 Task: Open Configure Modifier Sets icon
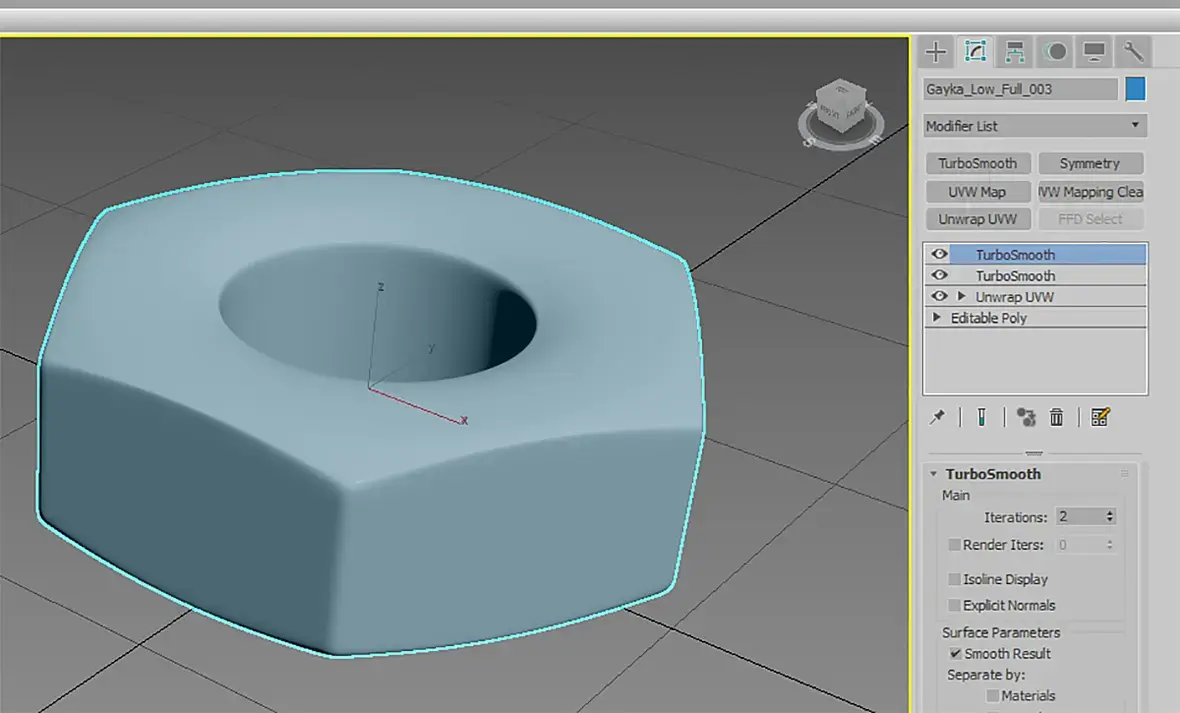1100,417
